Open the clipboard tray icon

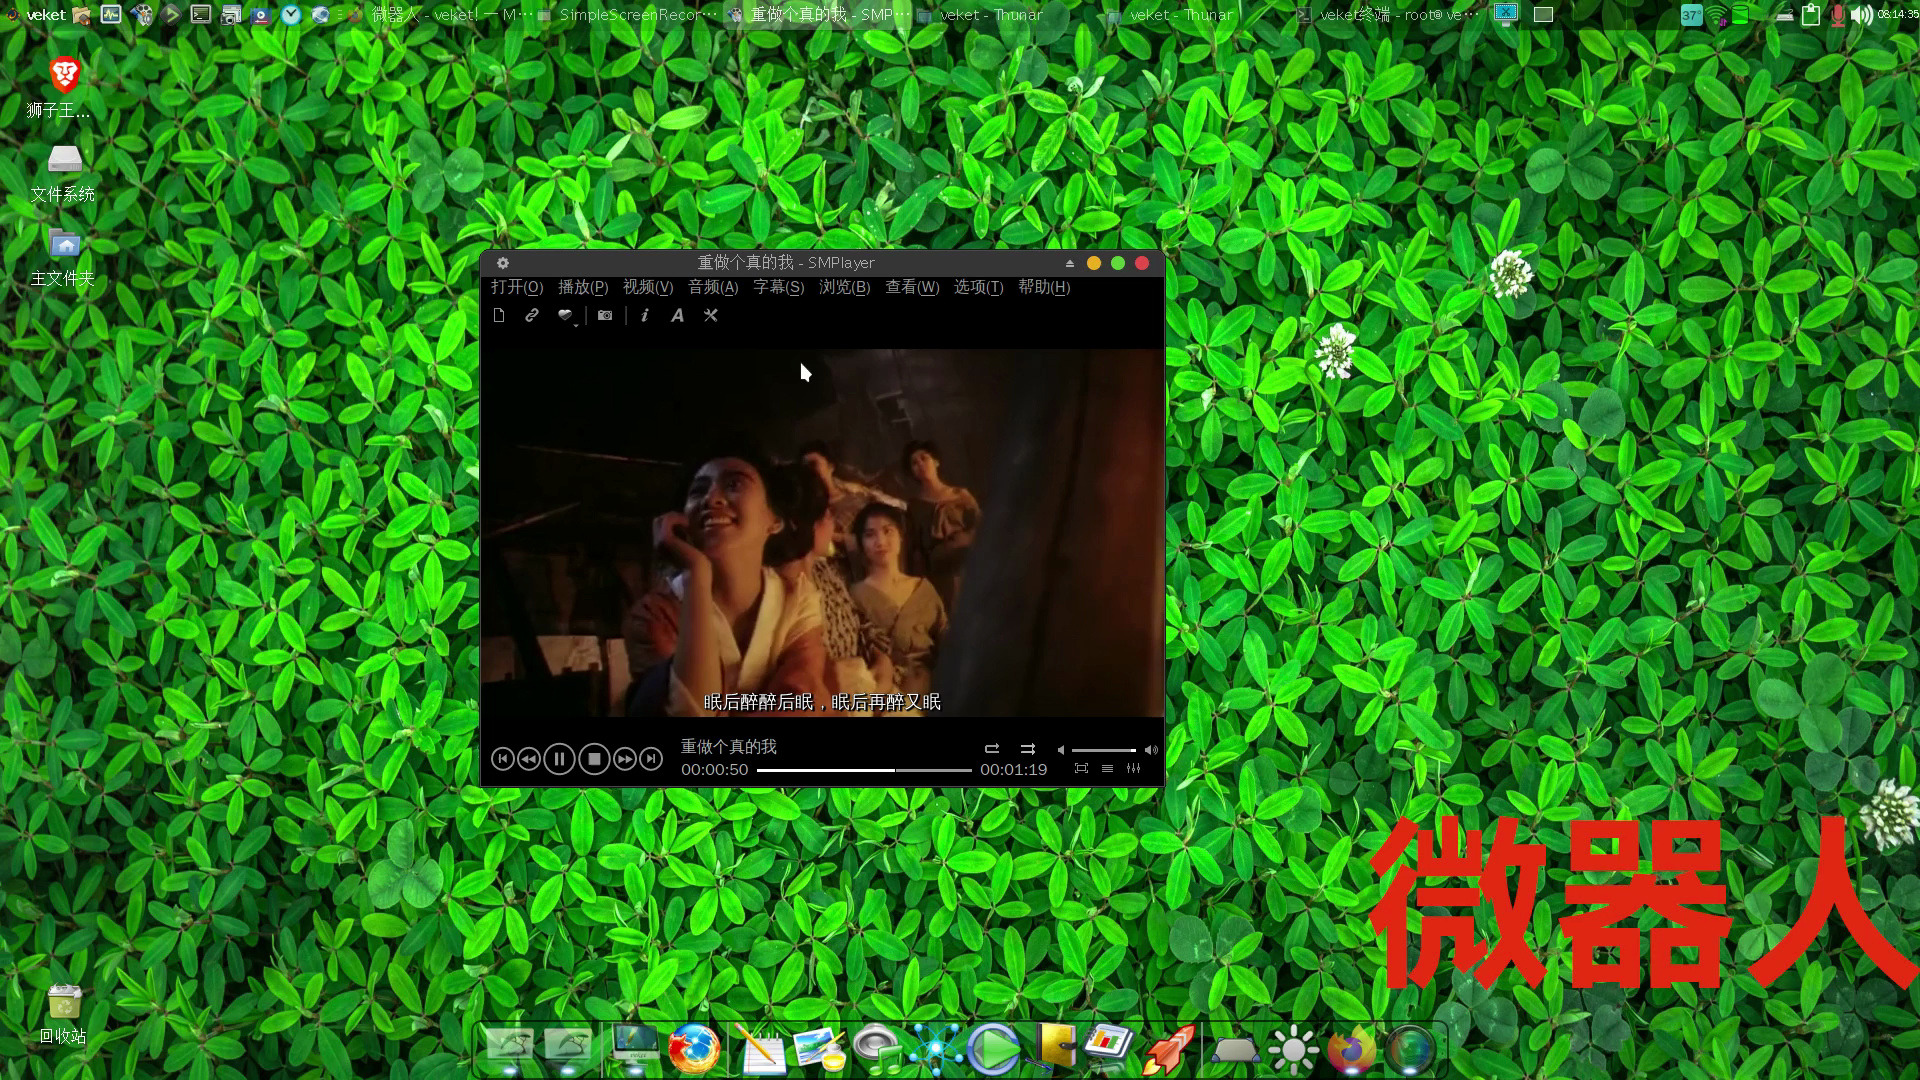click(1811, 15)
